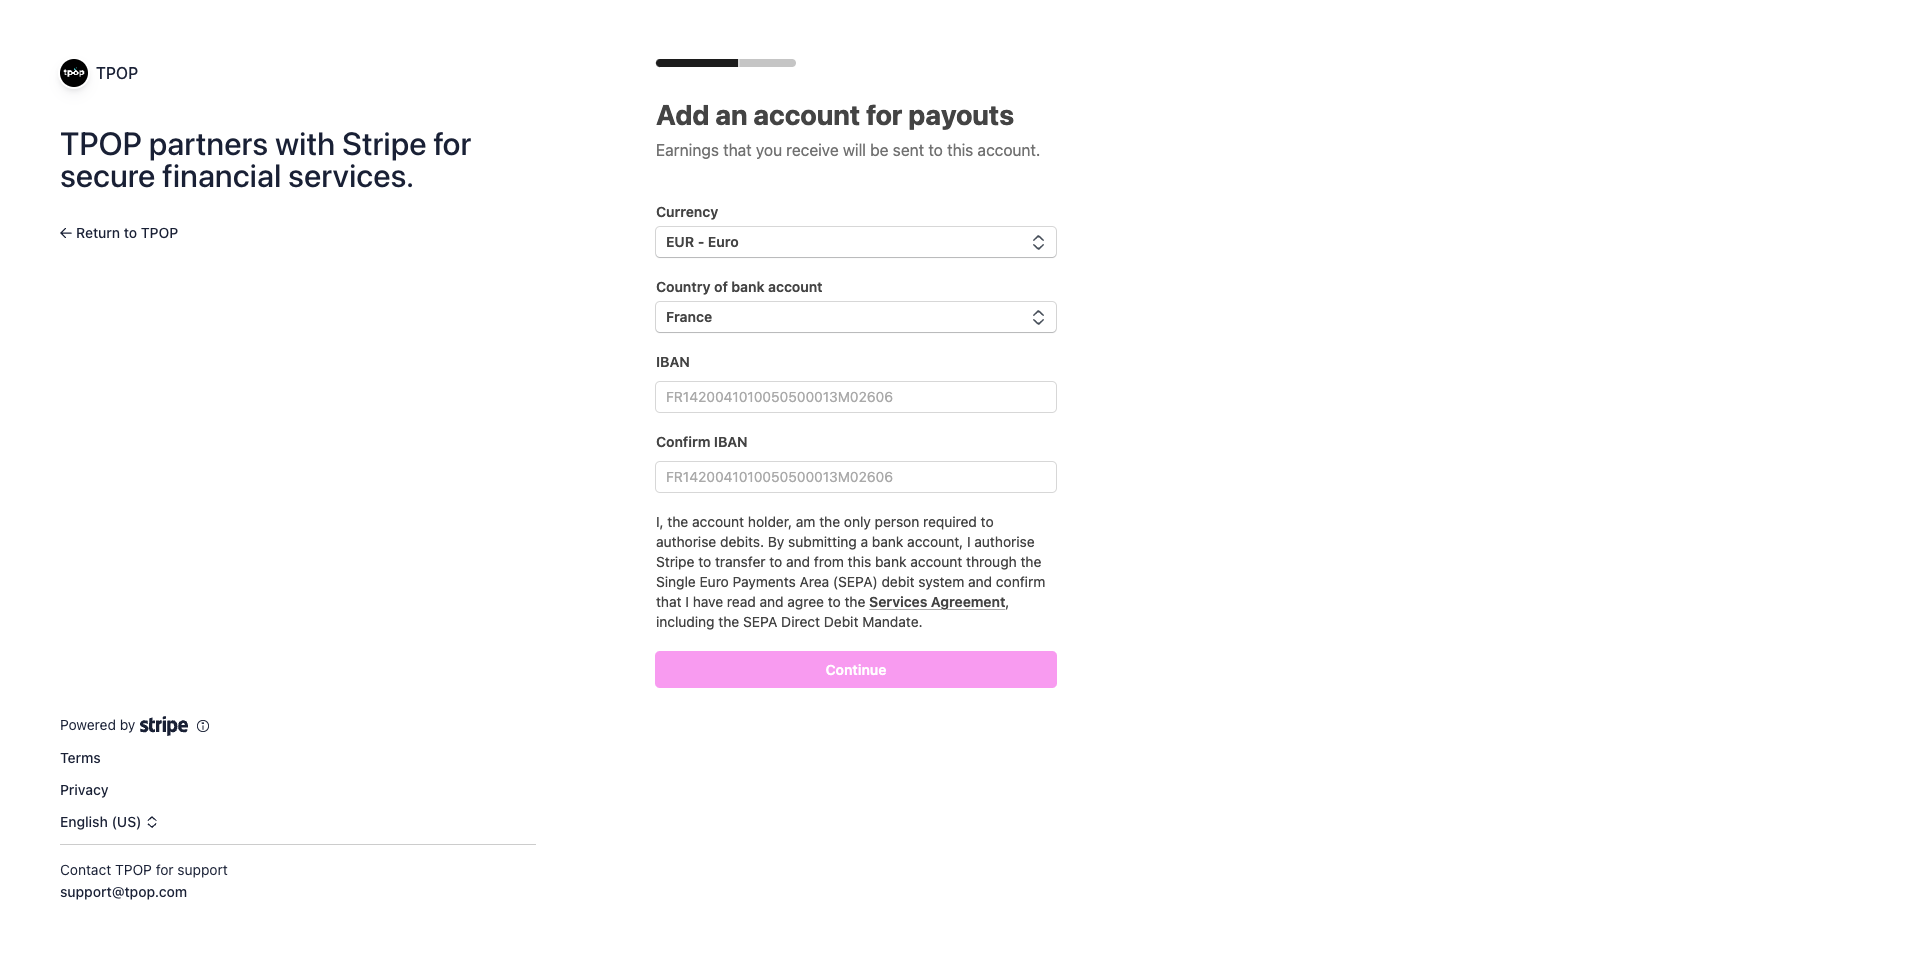The height and width of the screenshot is (958, 1920).
Task: Open the English (US) language selector
Action: [100, 822]
